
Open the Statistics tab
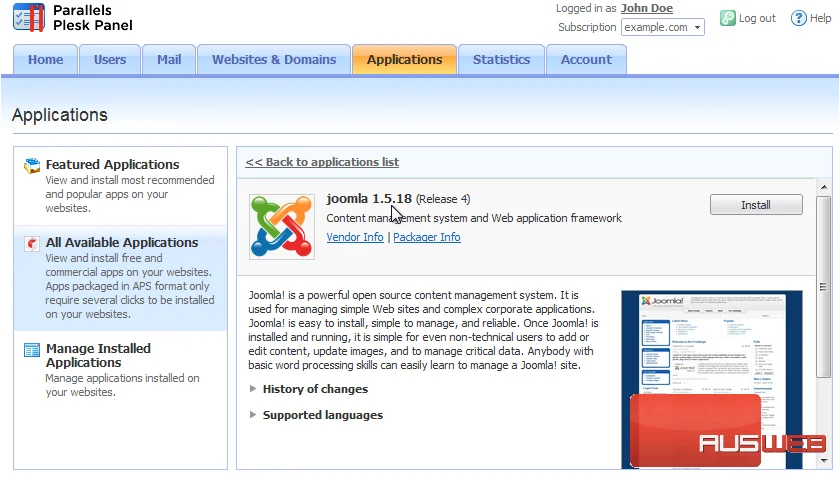click(x=501, y=59)
